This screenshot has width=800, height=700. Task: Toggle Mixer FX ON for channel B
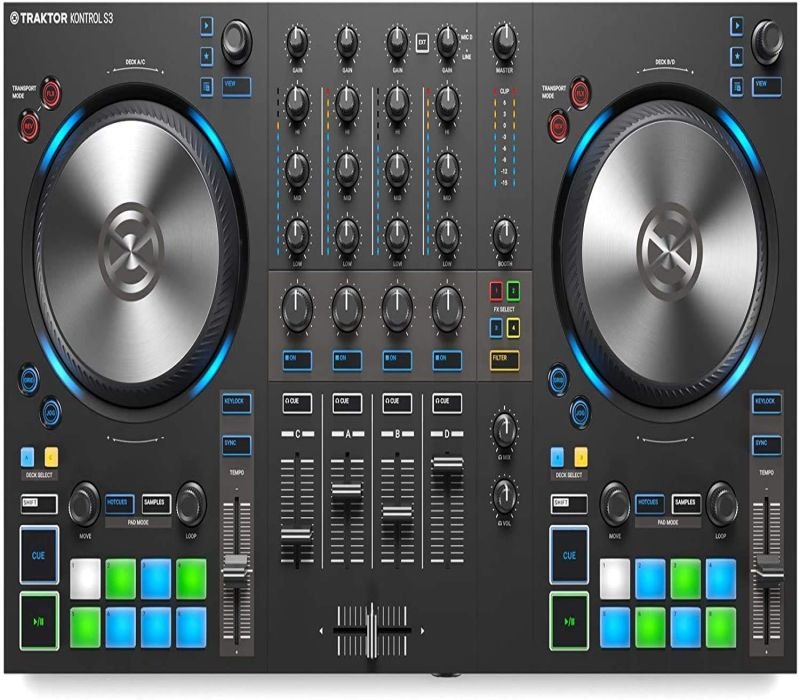click(397, 360)
